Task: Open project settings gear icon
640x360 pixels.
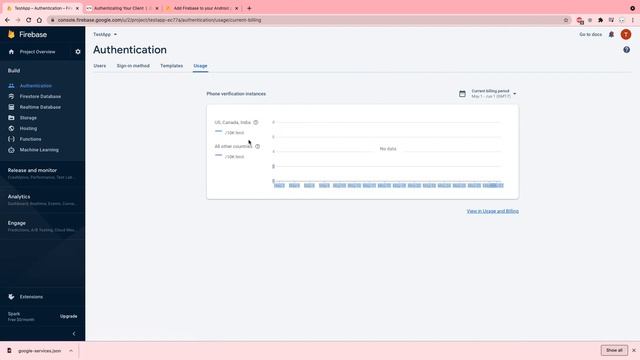Action: (x=78, y=52)
